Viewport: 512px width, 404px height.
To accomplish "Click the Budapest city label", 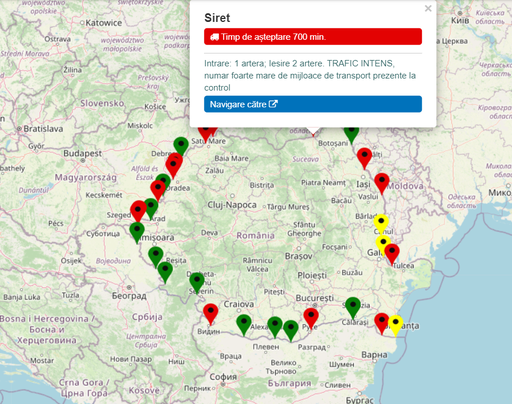I will pos(83,153).
